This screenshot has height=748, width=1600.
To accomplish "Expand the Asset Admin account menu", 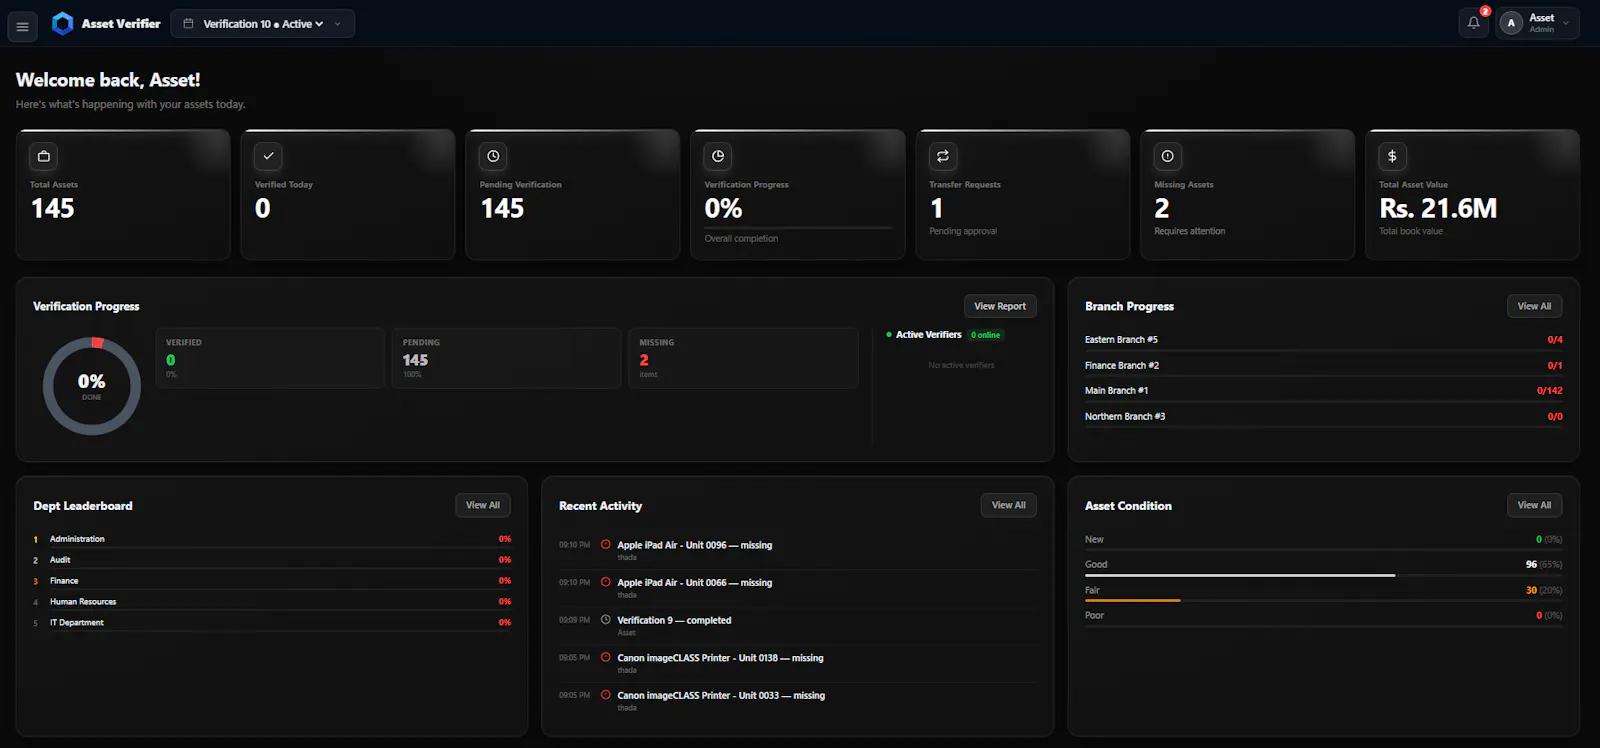I will pos(1539,23).
